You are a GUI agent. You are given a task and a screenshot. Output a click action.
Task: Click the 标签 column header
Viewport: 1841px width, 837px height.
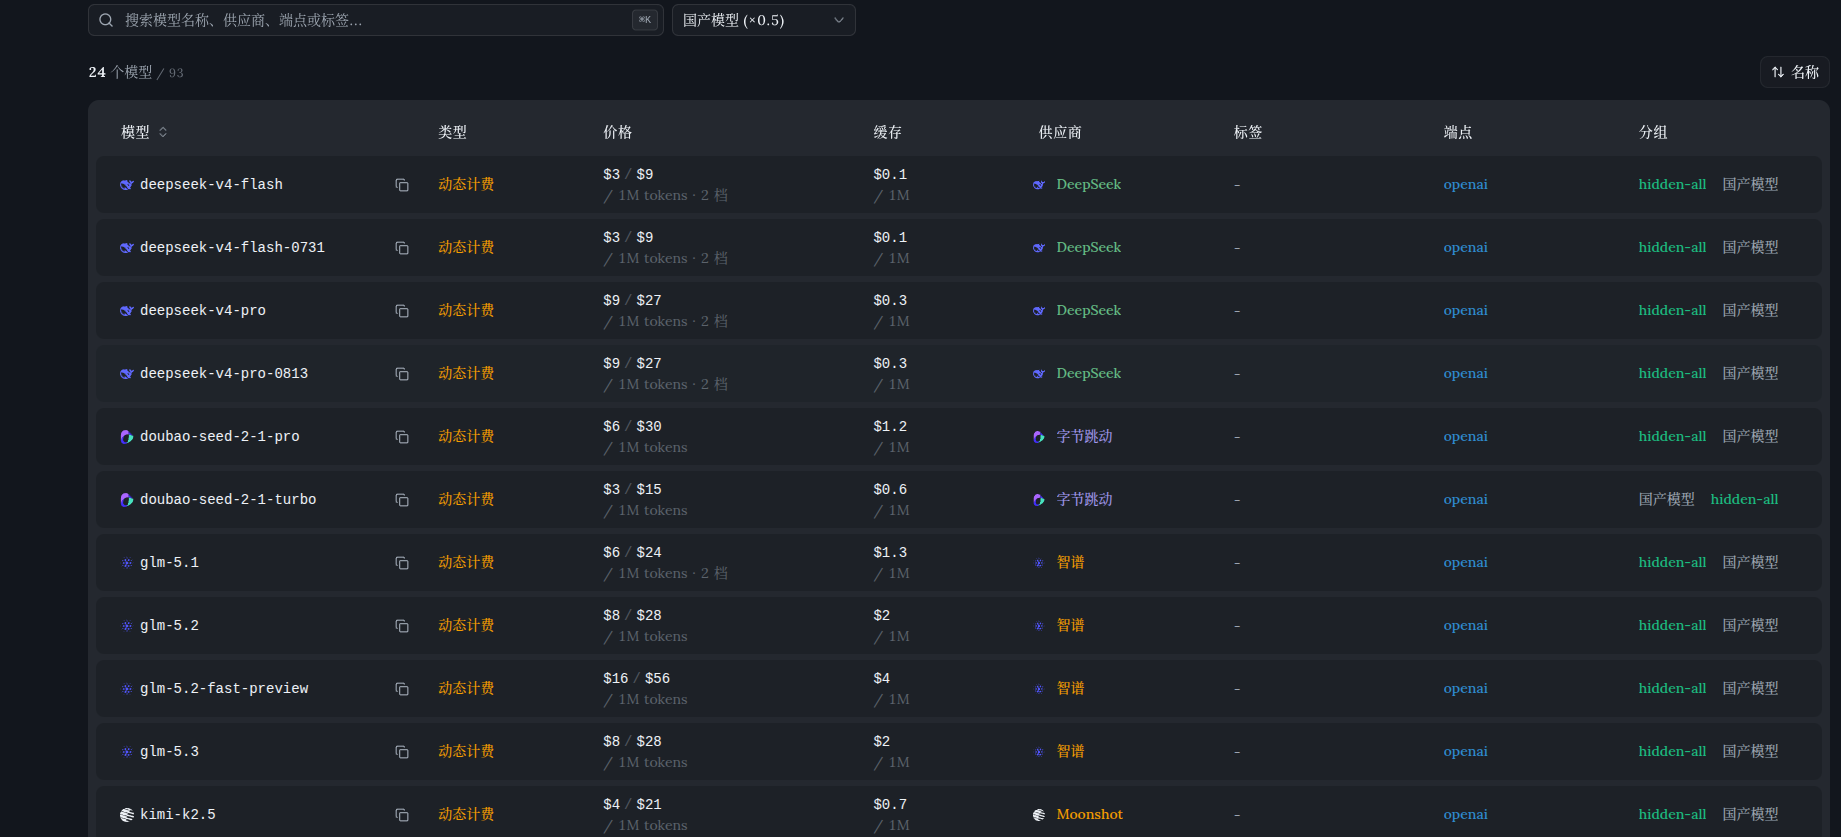click(1248, 132)
